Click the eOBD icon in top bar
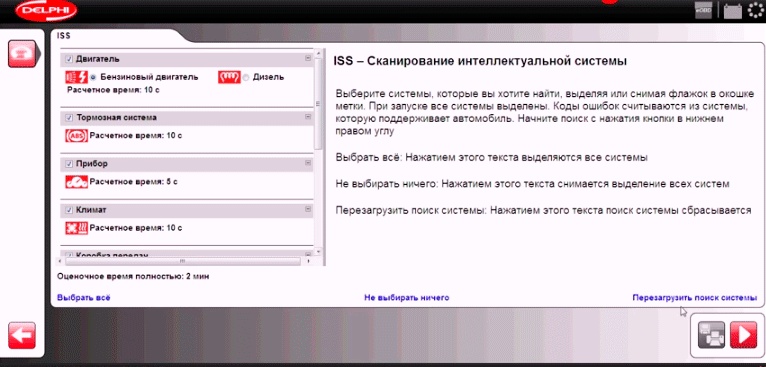This screenshot has width=766, height=367. coord(703,11)
